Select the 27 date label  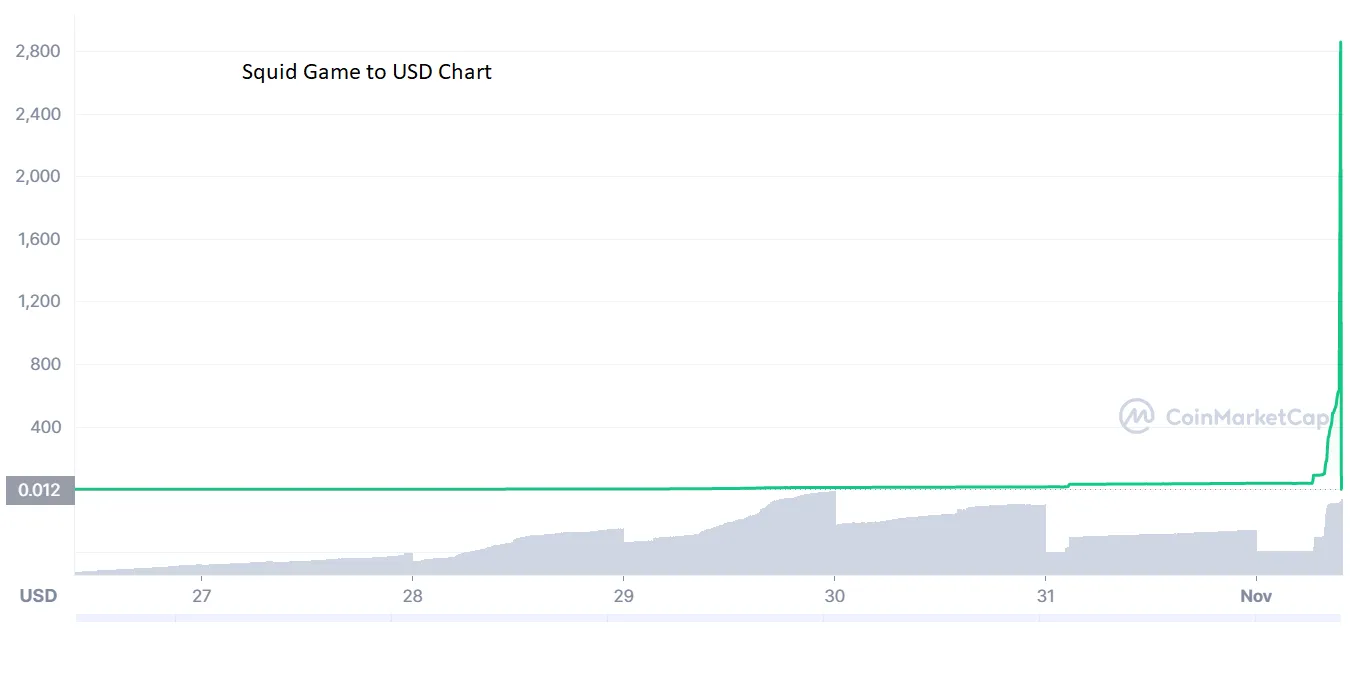[202, 595]
